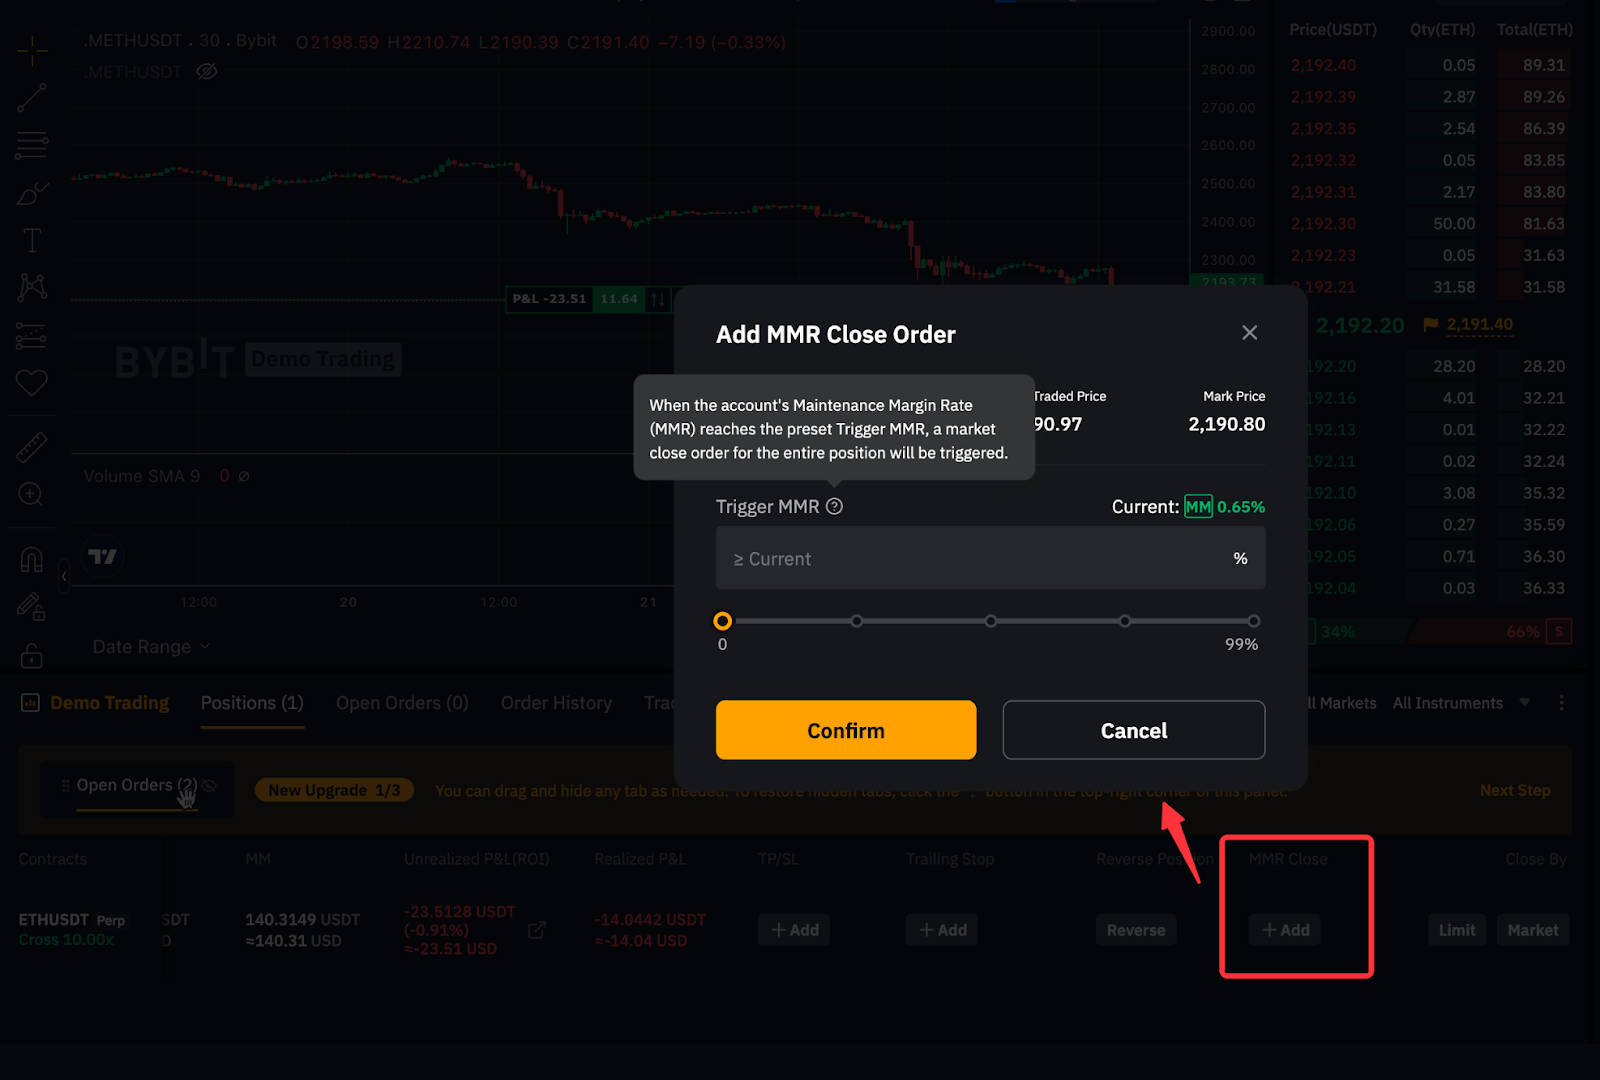The width and height of the screenshot is (1600, 1080).
Task: Select the crosshair cursor tool
Action: 32,50
